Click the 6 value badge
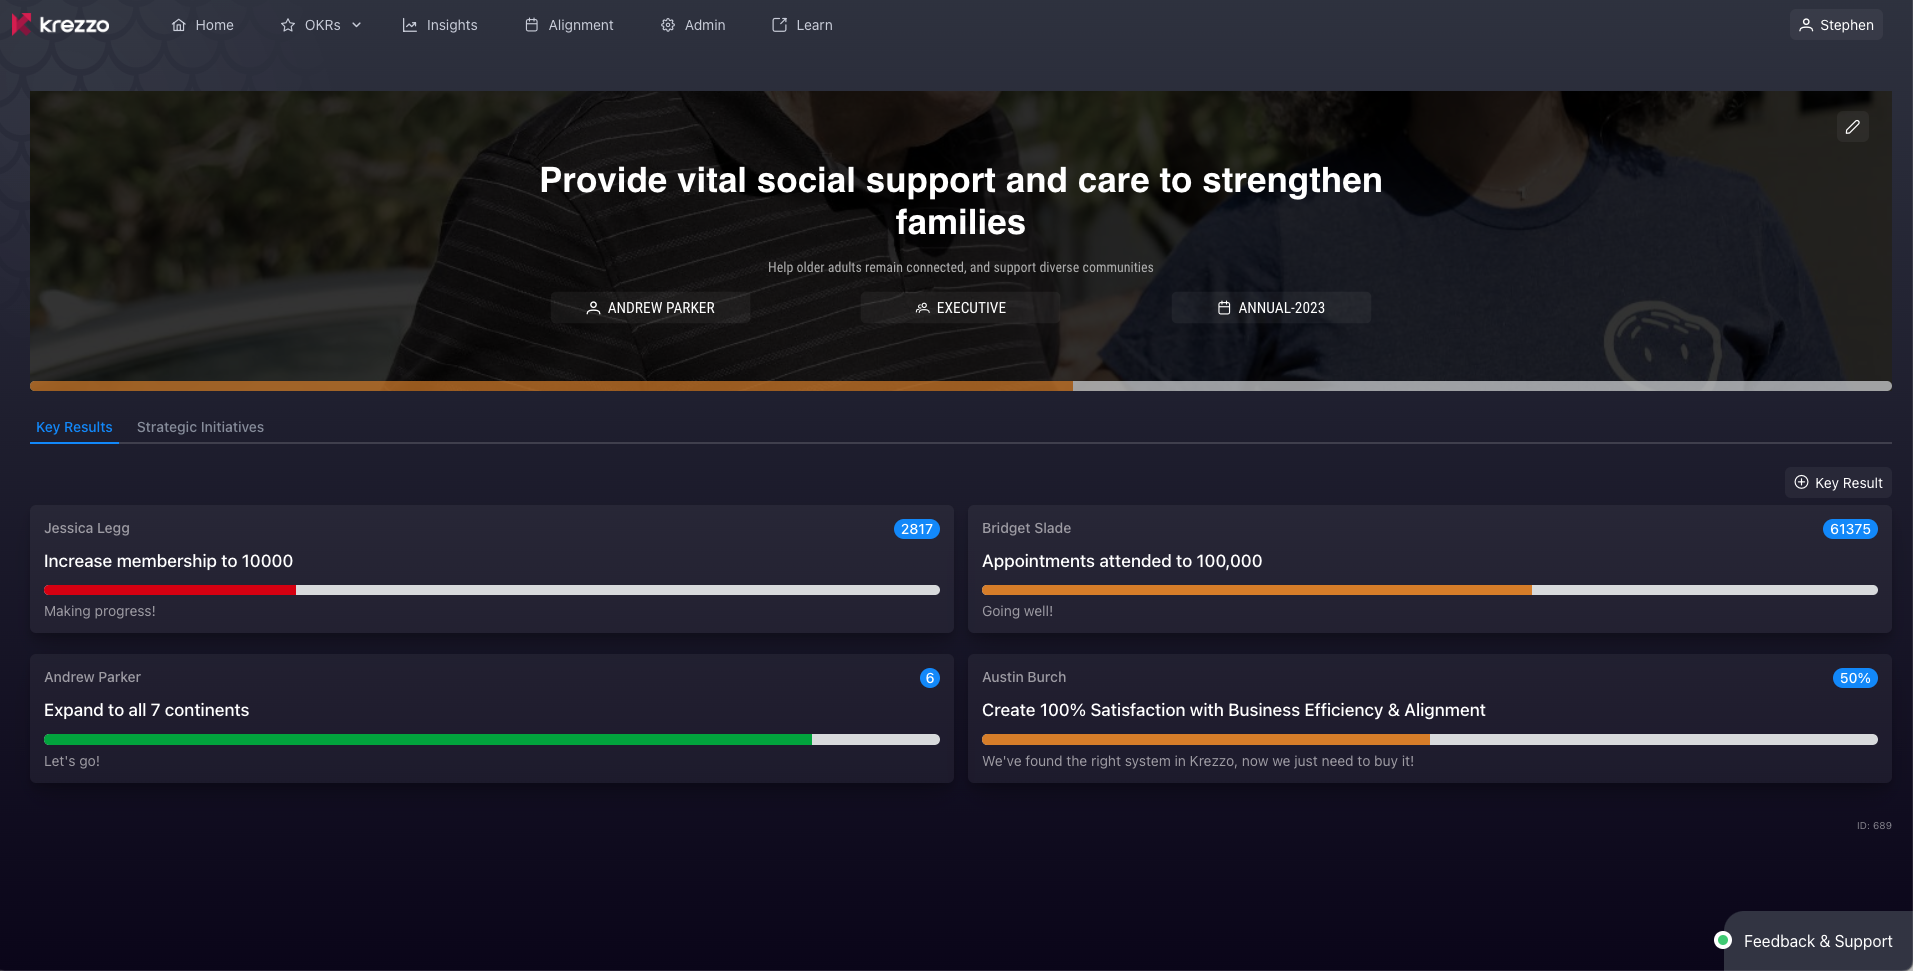The image size is (1913, 971). click(x=930, y=678)
